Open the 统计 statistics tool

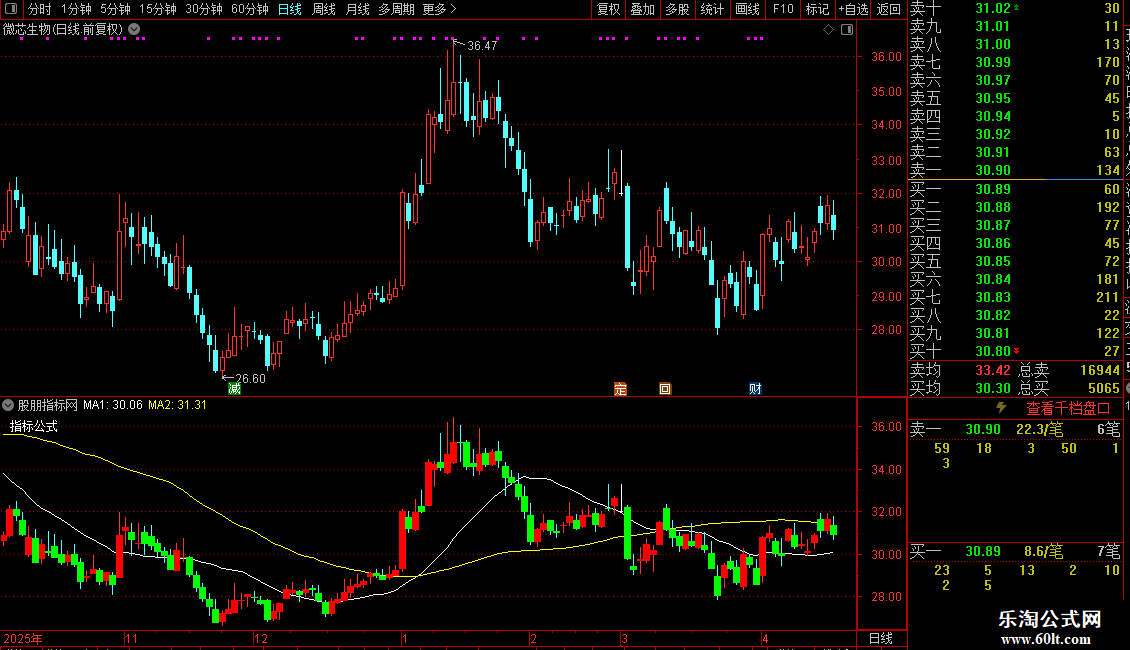712,9
